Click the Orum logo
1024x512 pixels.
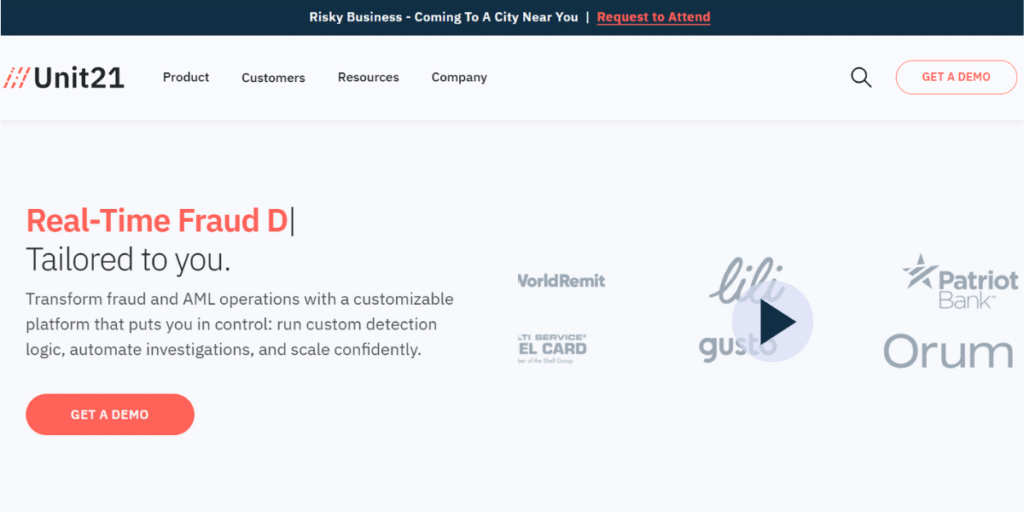pyautogui.click(x=948, y=351)
